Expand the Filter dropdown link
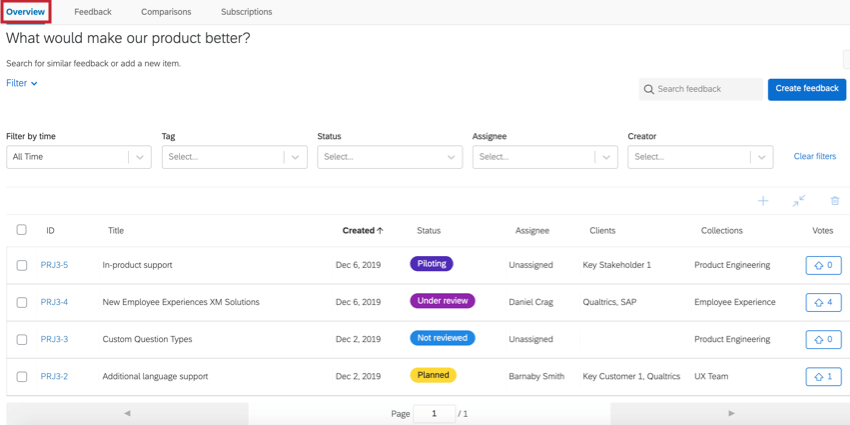The width and height of the screenshot is (850, 425). click(x=22, y=83)
